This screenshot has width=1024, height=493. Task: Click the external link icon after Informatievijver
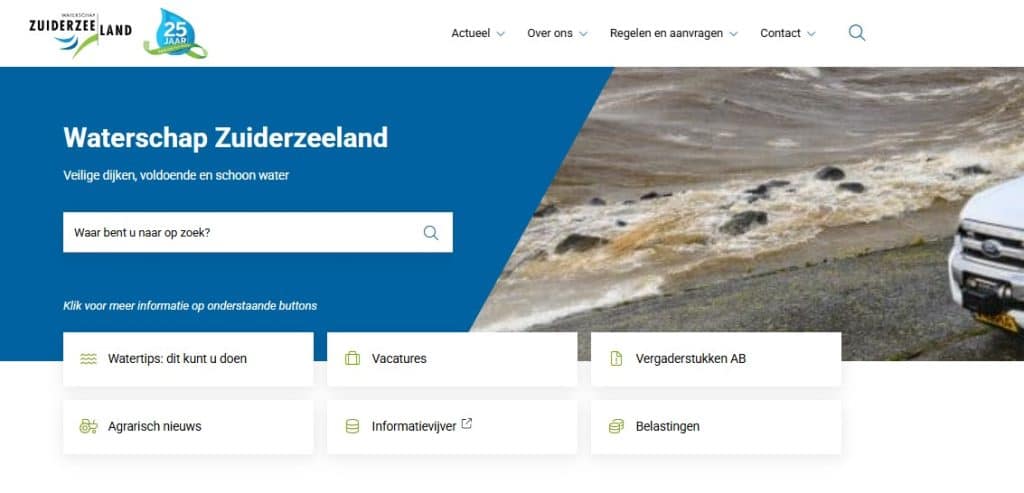pos(466,424)
